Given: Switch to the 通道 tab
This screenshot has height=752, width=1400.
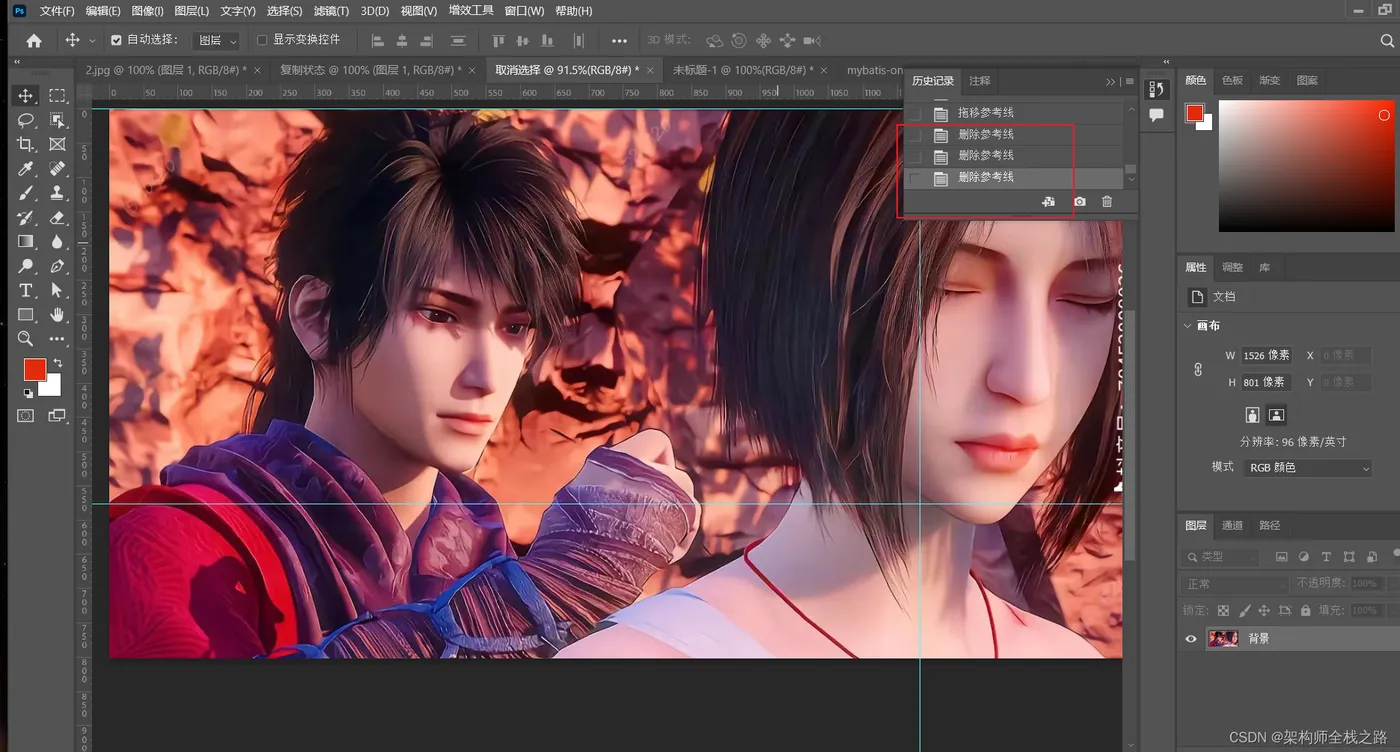Looking at the screenshot, I should (x=1232, y=525).
